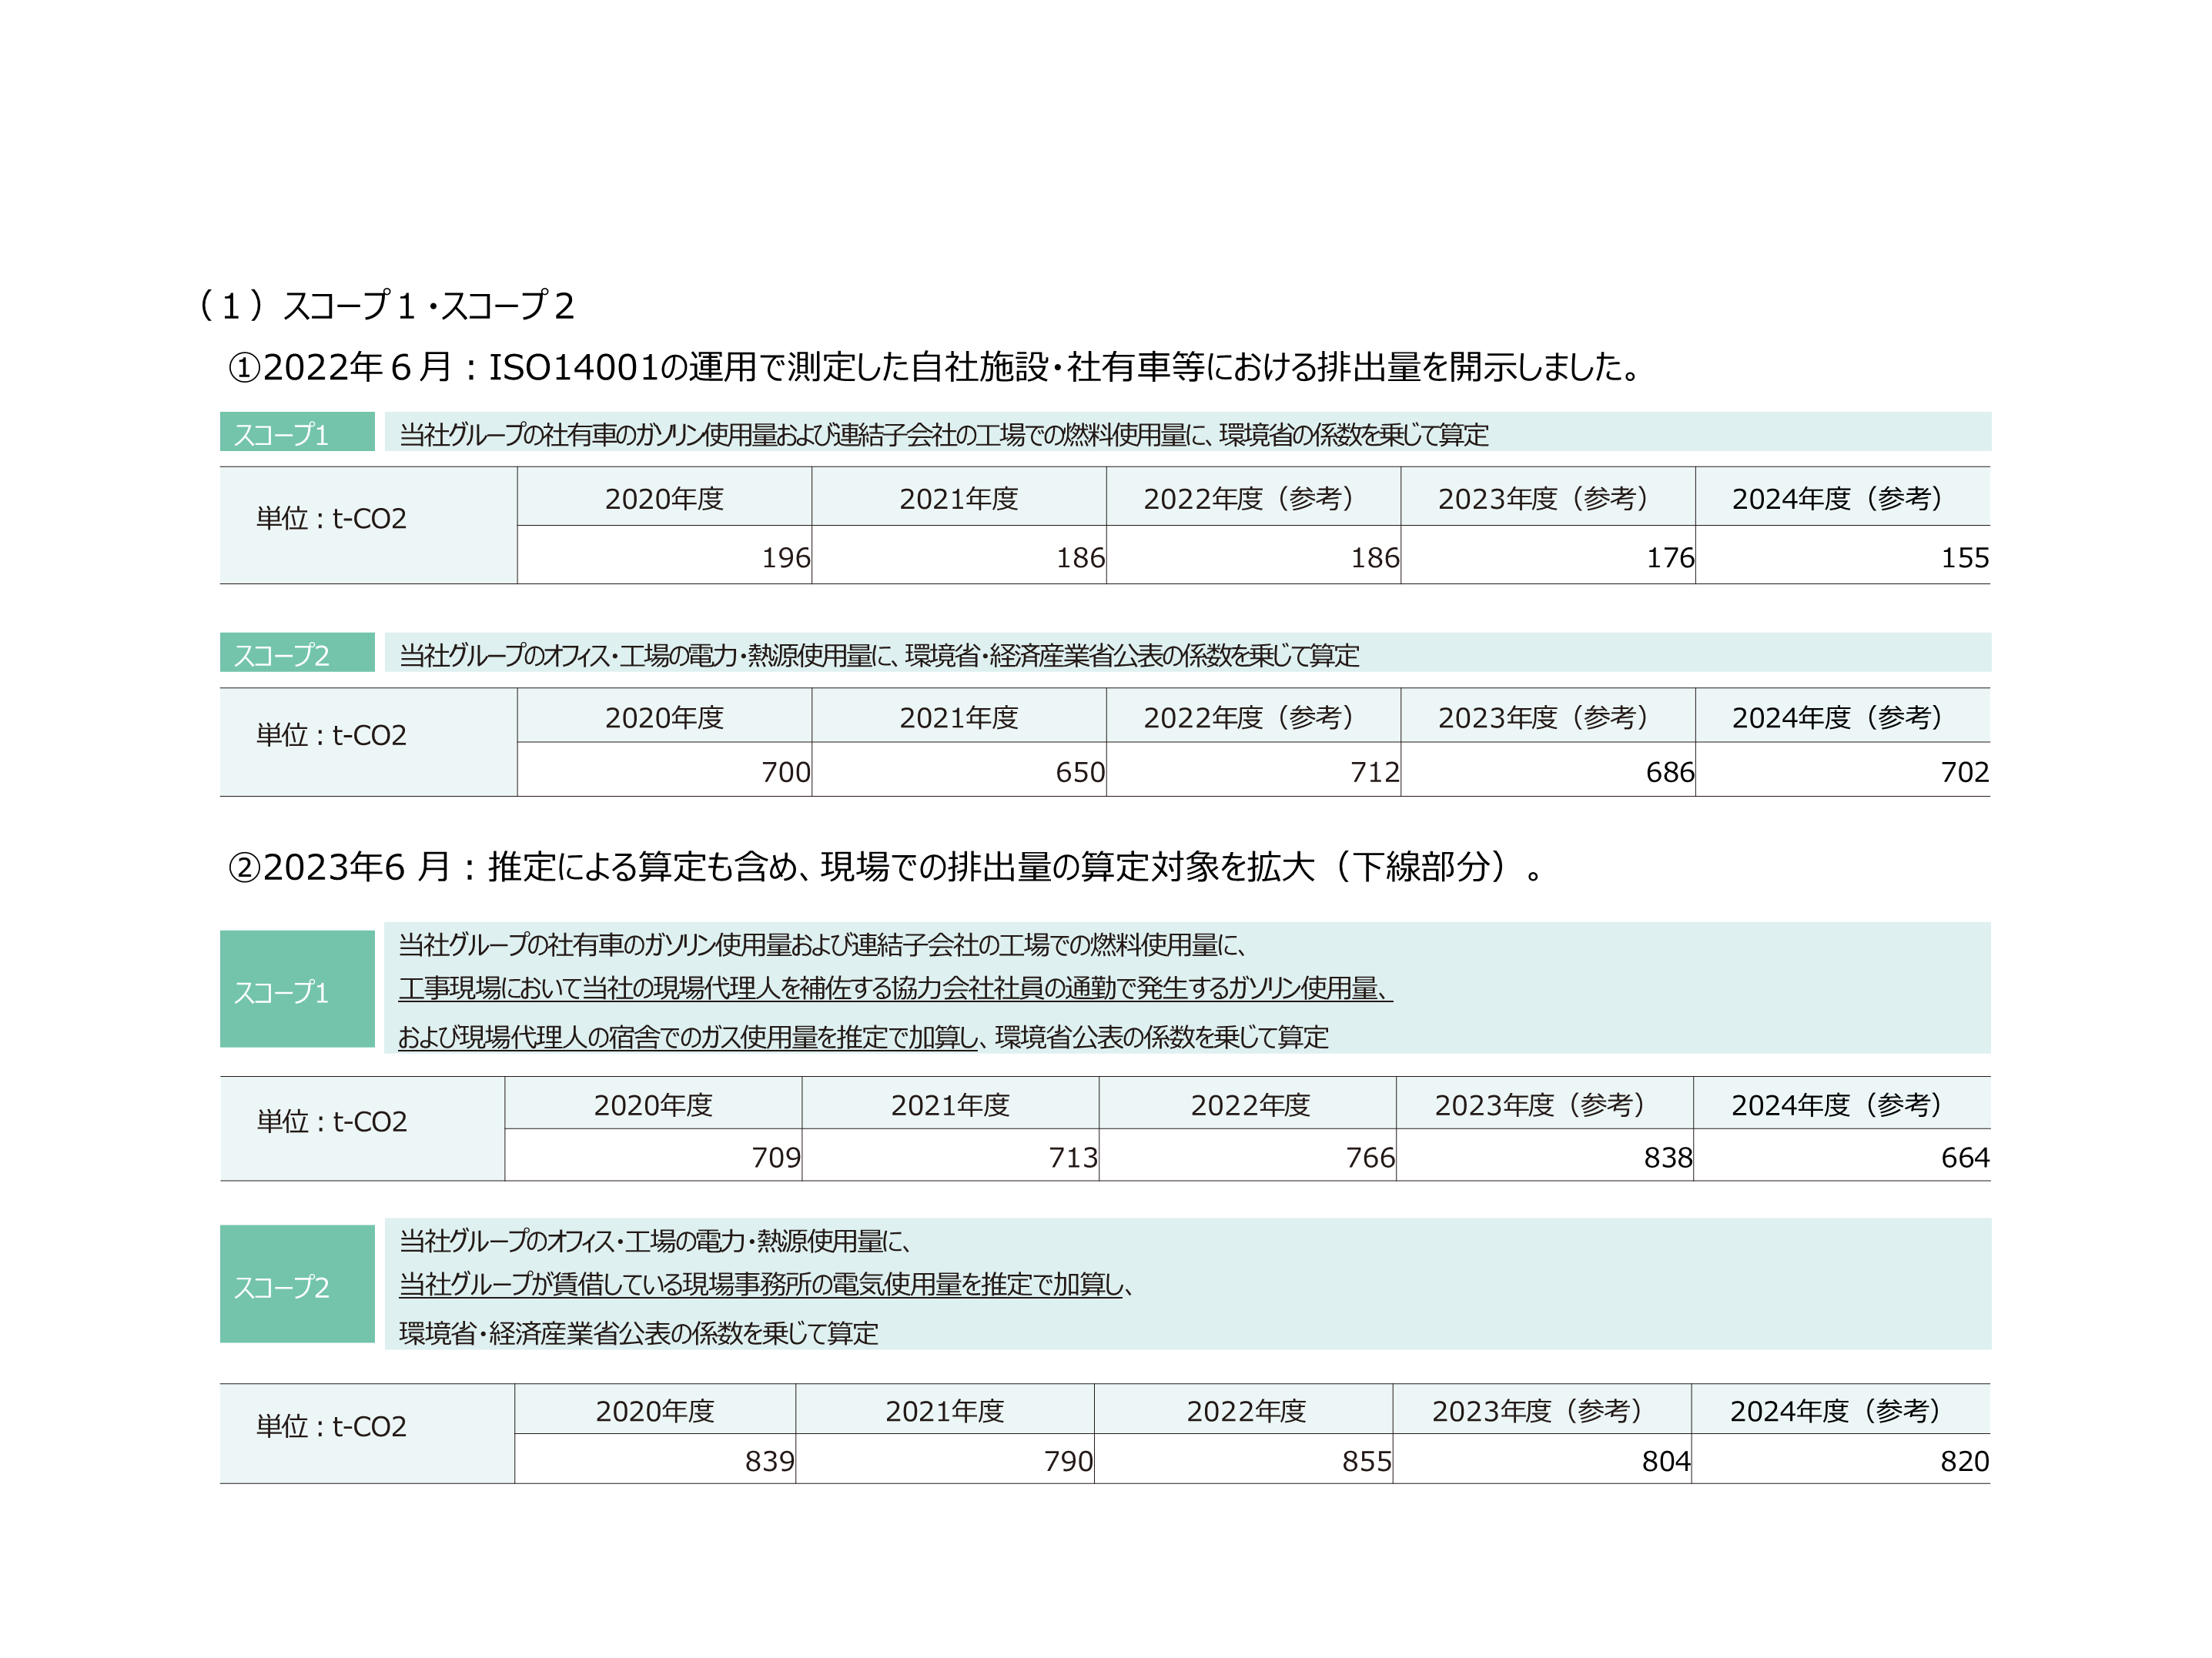
Task: Click the value 186 under 2022年度（参考）
Action: tap(1375, 558)
